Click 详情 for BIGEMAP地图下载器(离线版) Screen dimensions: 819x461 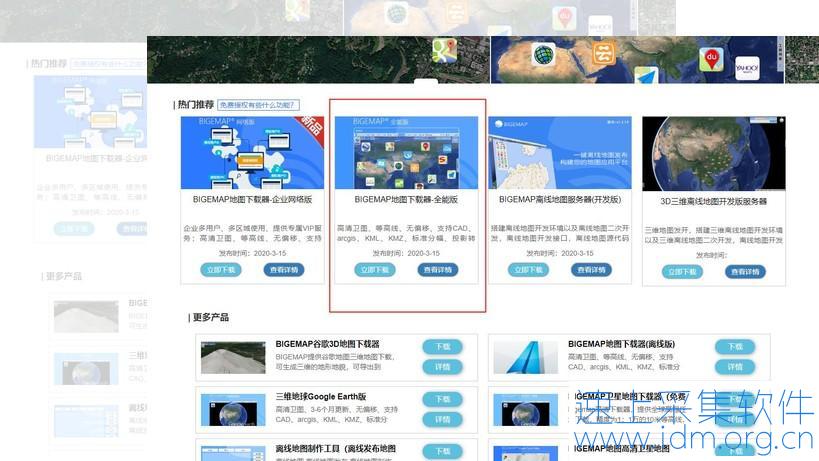click(735, 367)
